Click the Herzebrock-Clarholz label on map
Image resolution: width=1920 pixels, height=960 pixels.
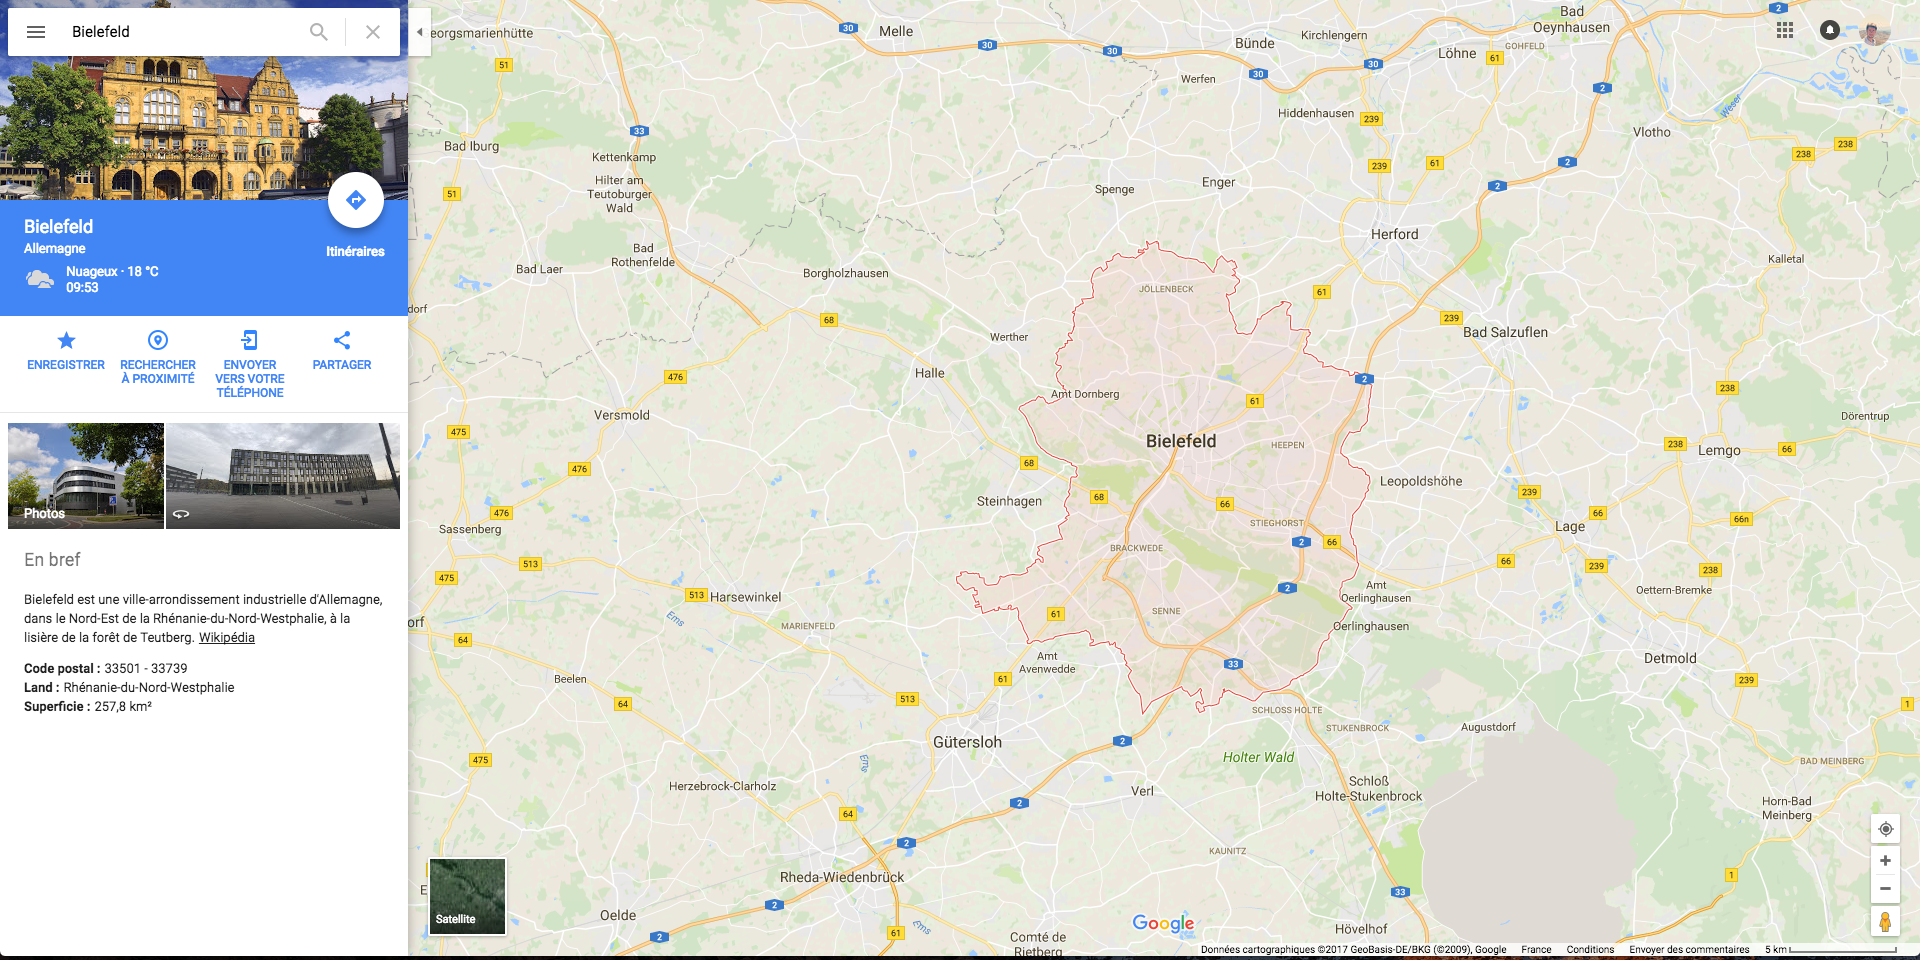[722, 786]
